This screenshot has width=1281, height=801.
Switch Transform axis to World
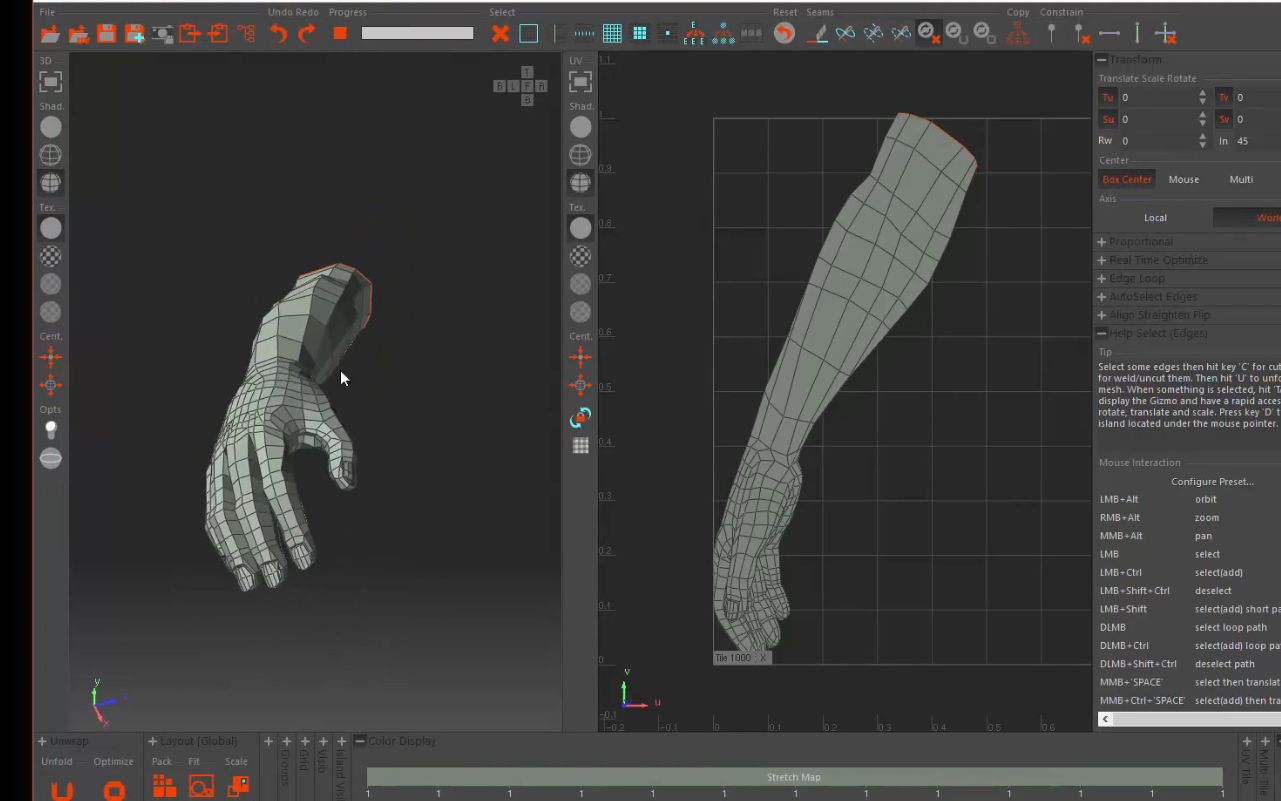click(1266, 217)
